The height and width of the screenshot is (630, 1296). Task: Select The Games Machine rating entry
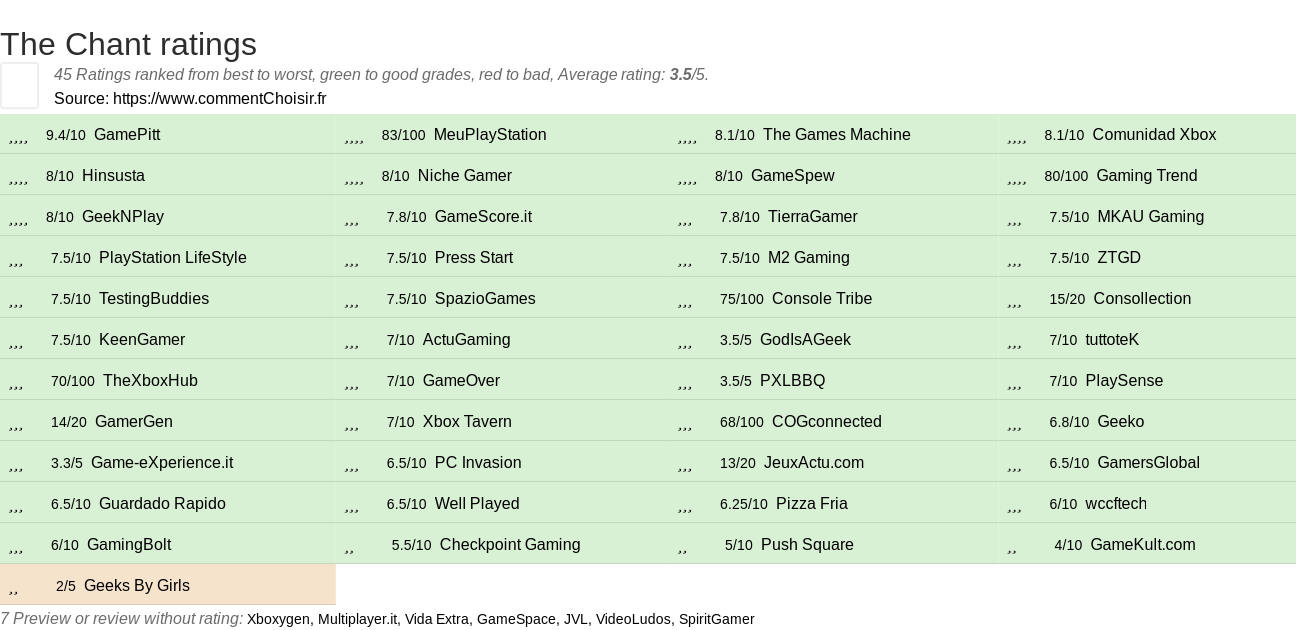[x=834, y=134]
